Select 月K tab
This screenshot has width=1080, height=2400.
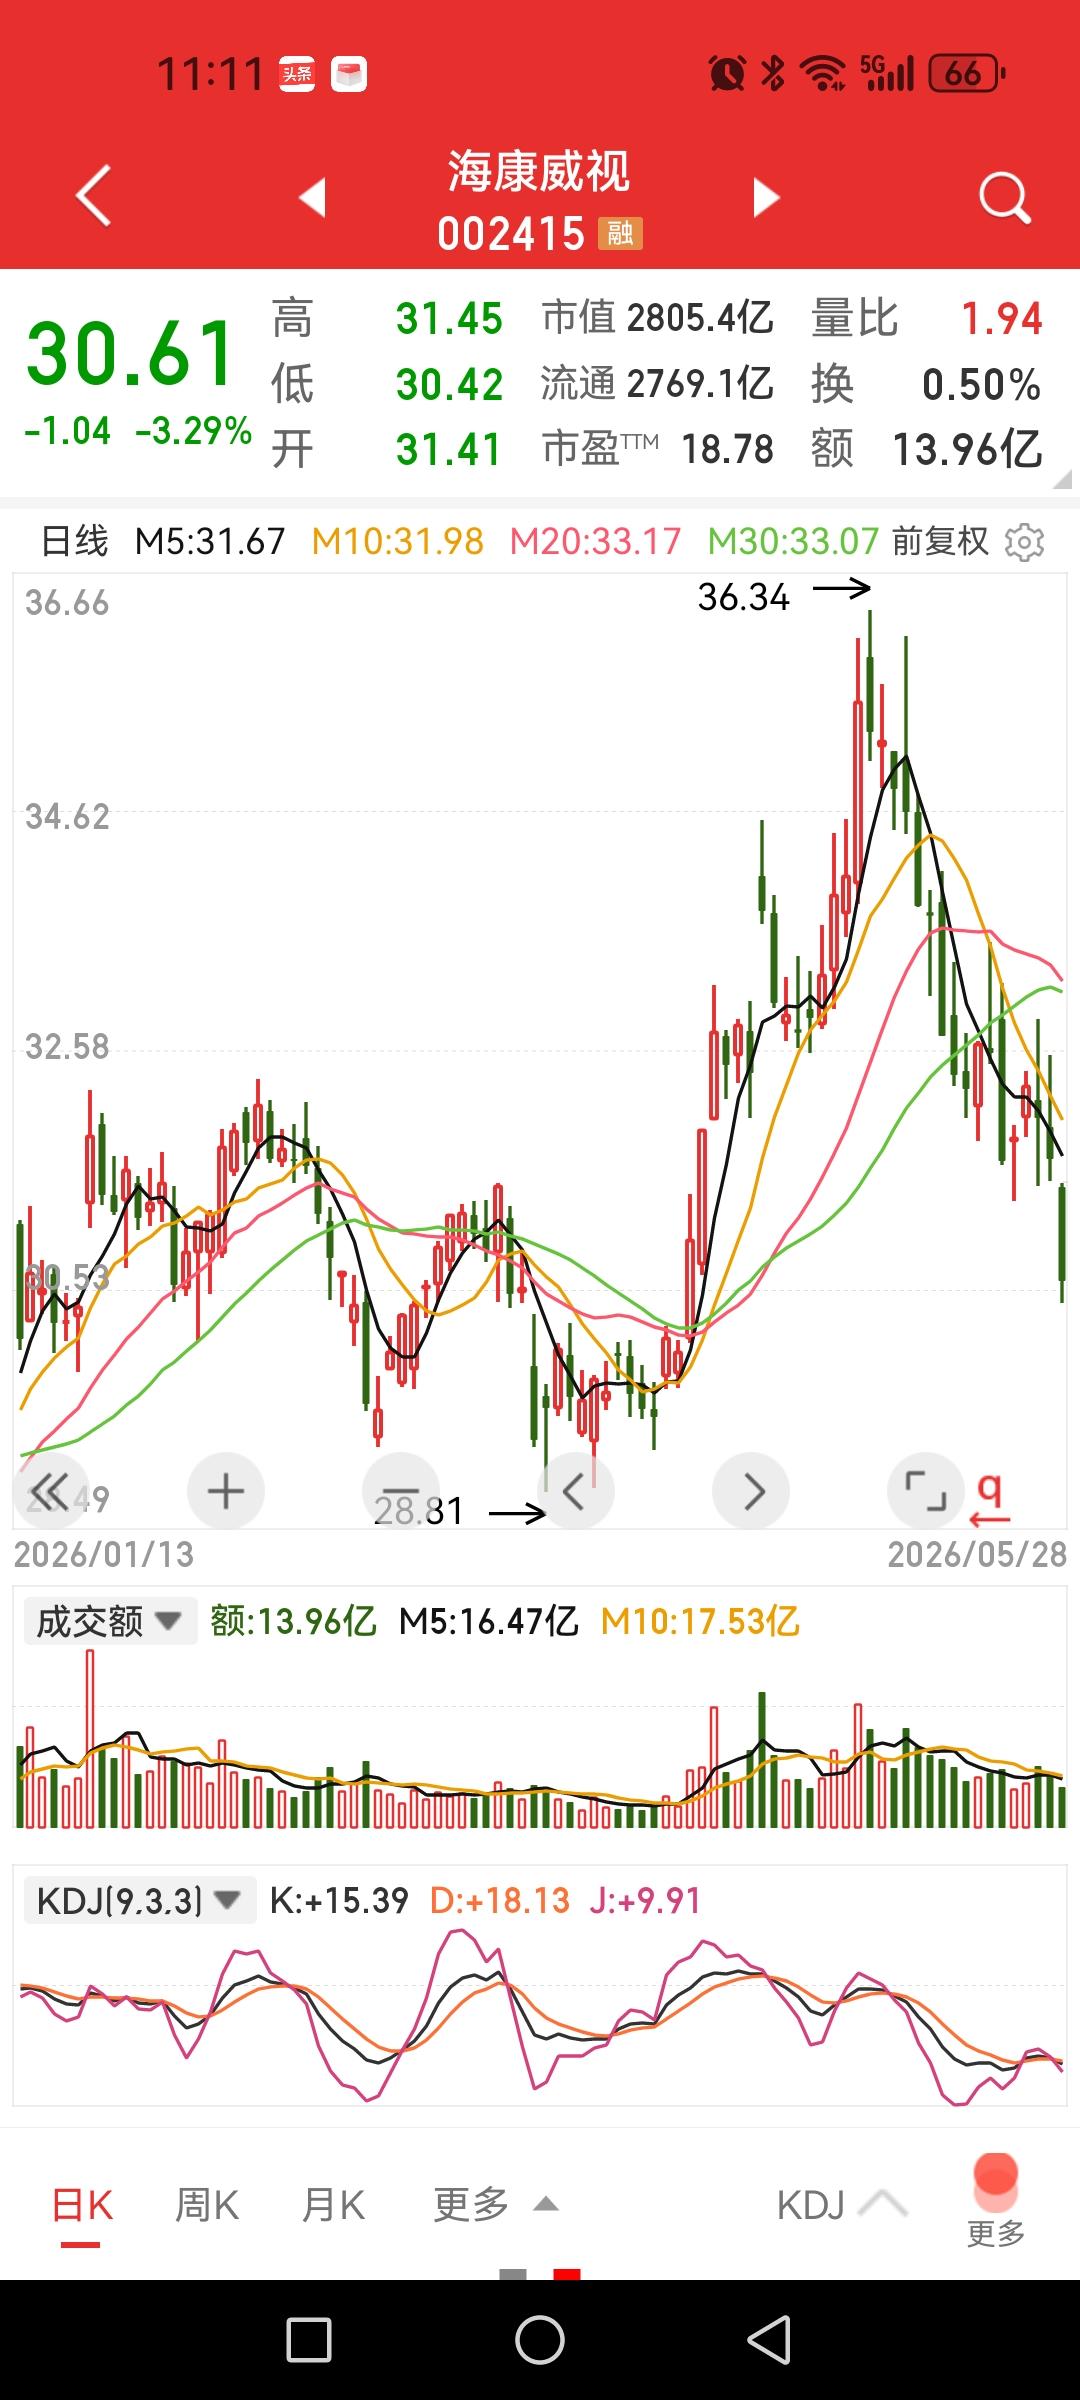coord(333,2205)
